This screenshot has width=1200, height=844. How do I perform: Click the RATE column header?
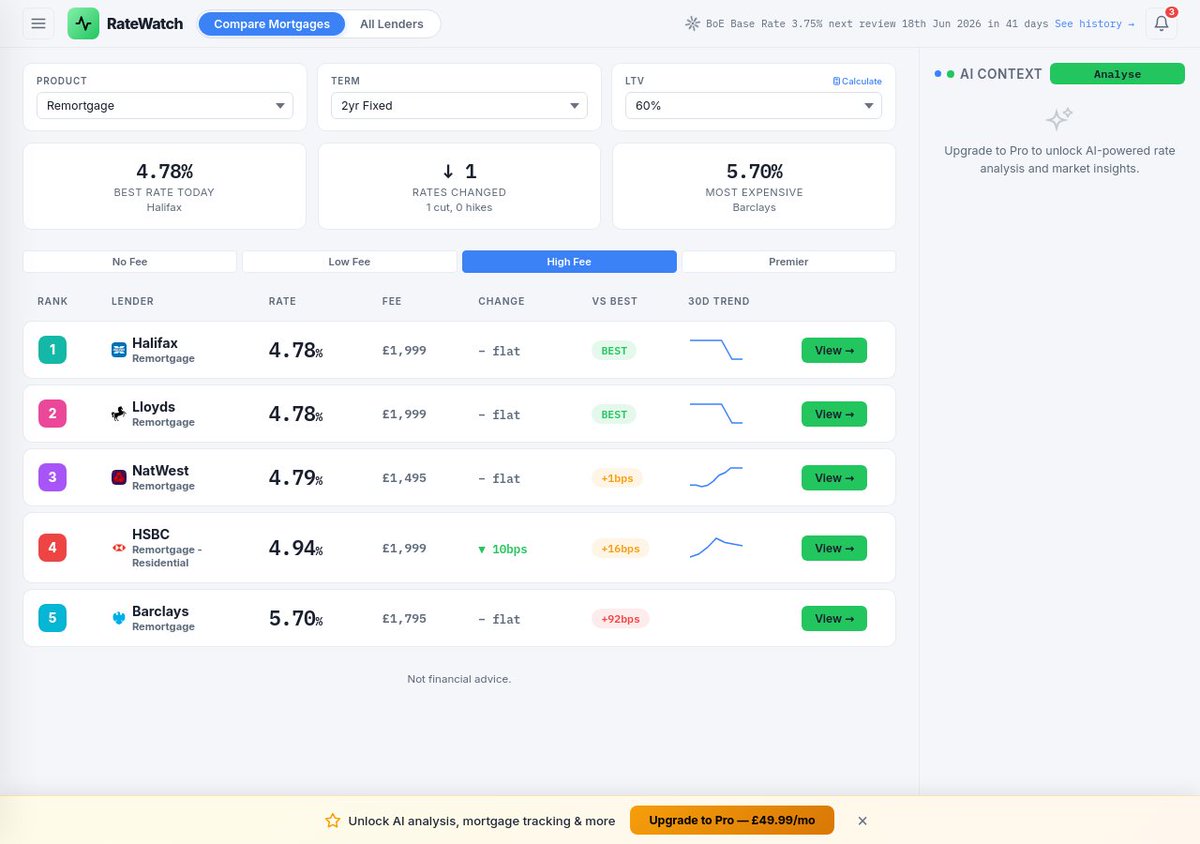[x=282, y=301]
